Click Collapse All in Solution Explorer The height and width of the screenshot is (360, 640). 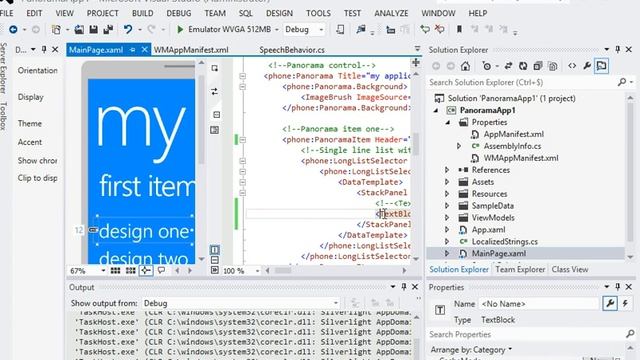tap(538, 66)
